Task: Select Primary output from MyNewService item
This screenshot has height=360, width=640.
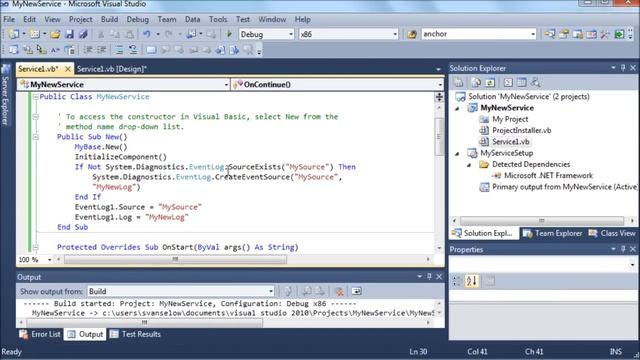Action: pyautogui.click(x=565, y=187)
